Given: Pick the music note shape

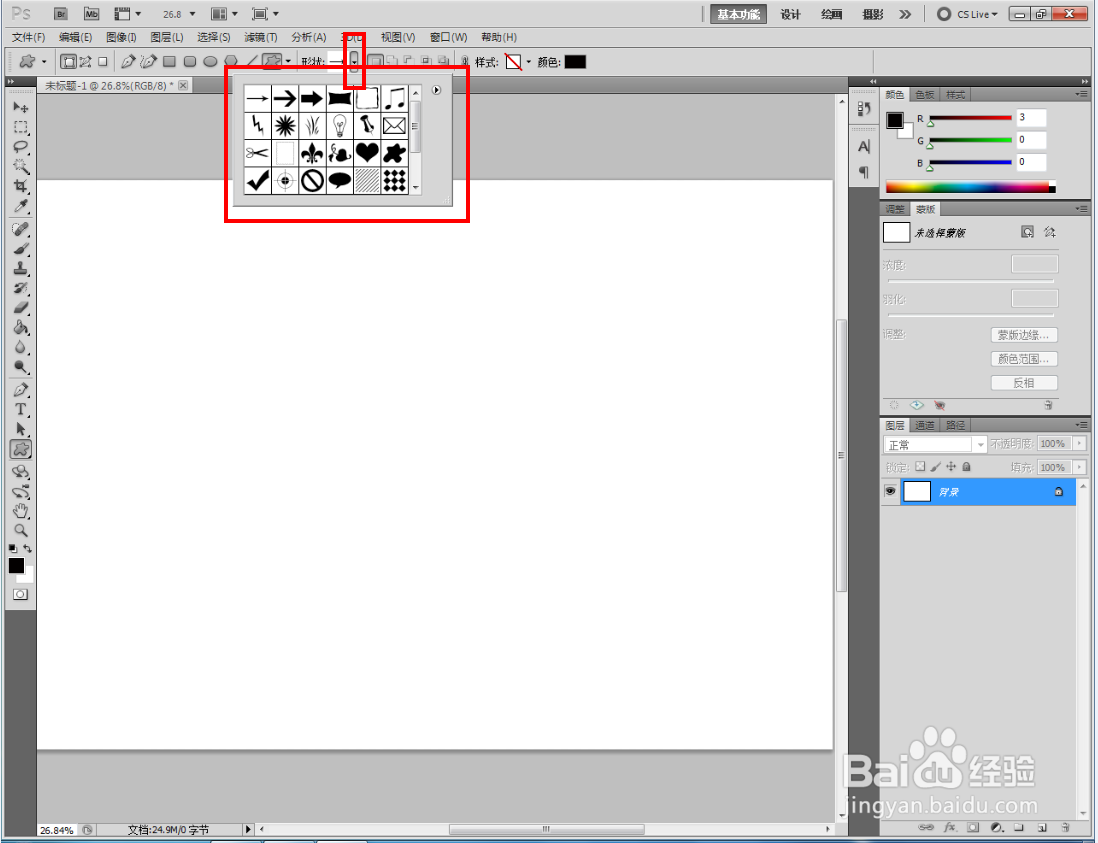Looking at the screenshot, I should (394, 98).
